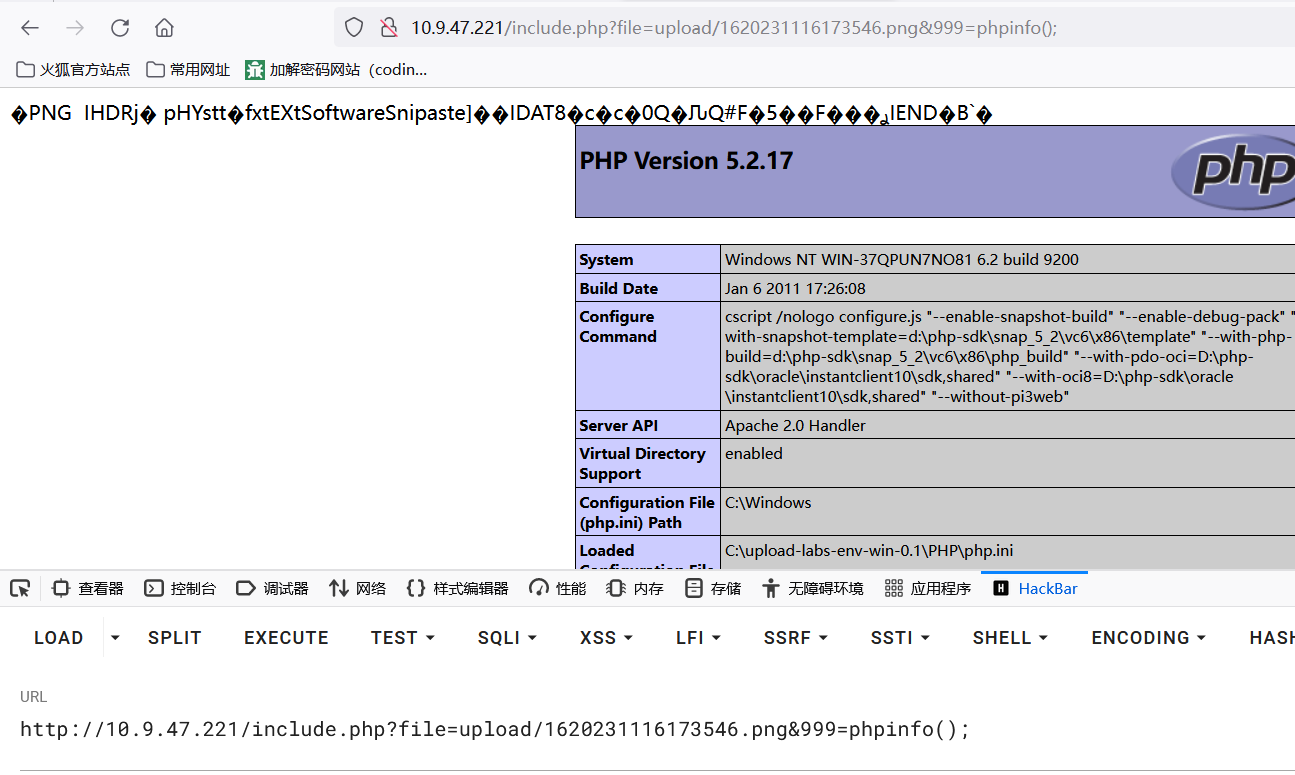
Task: Click the HackBar URL text field
Action: coord(657,729)
